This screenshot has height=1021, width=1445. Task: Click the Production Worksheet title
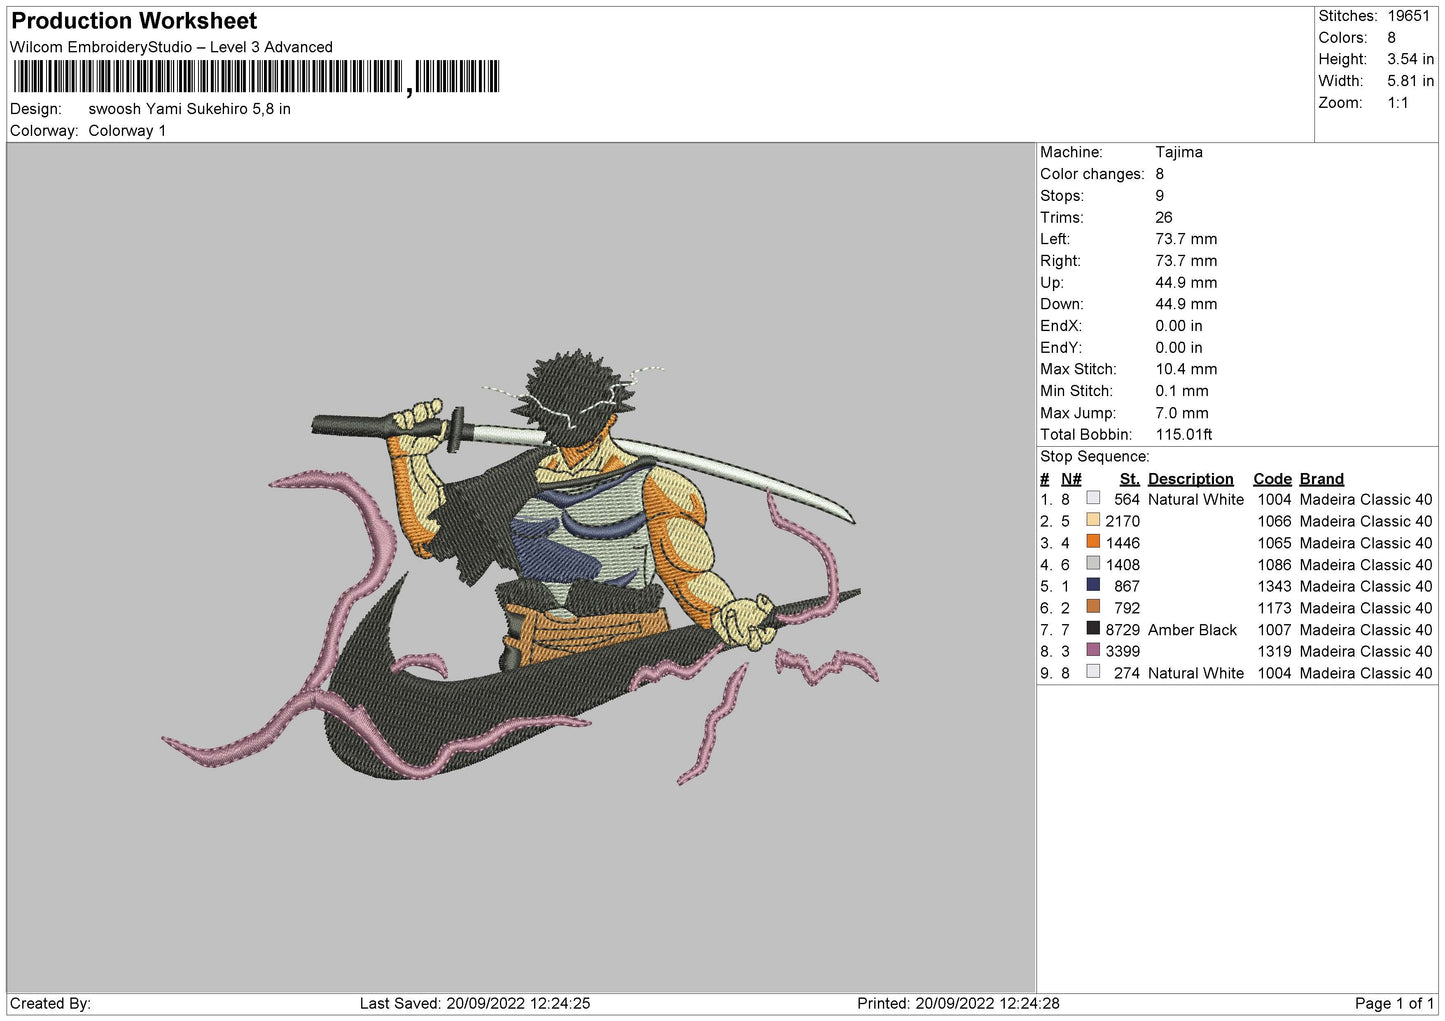(134, 21)
